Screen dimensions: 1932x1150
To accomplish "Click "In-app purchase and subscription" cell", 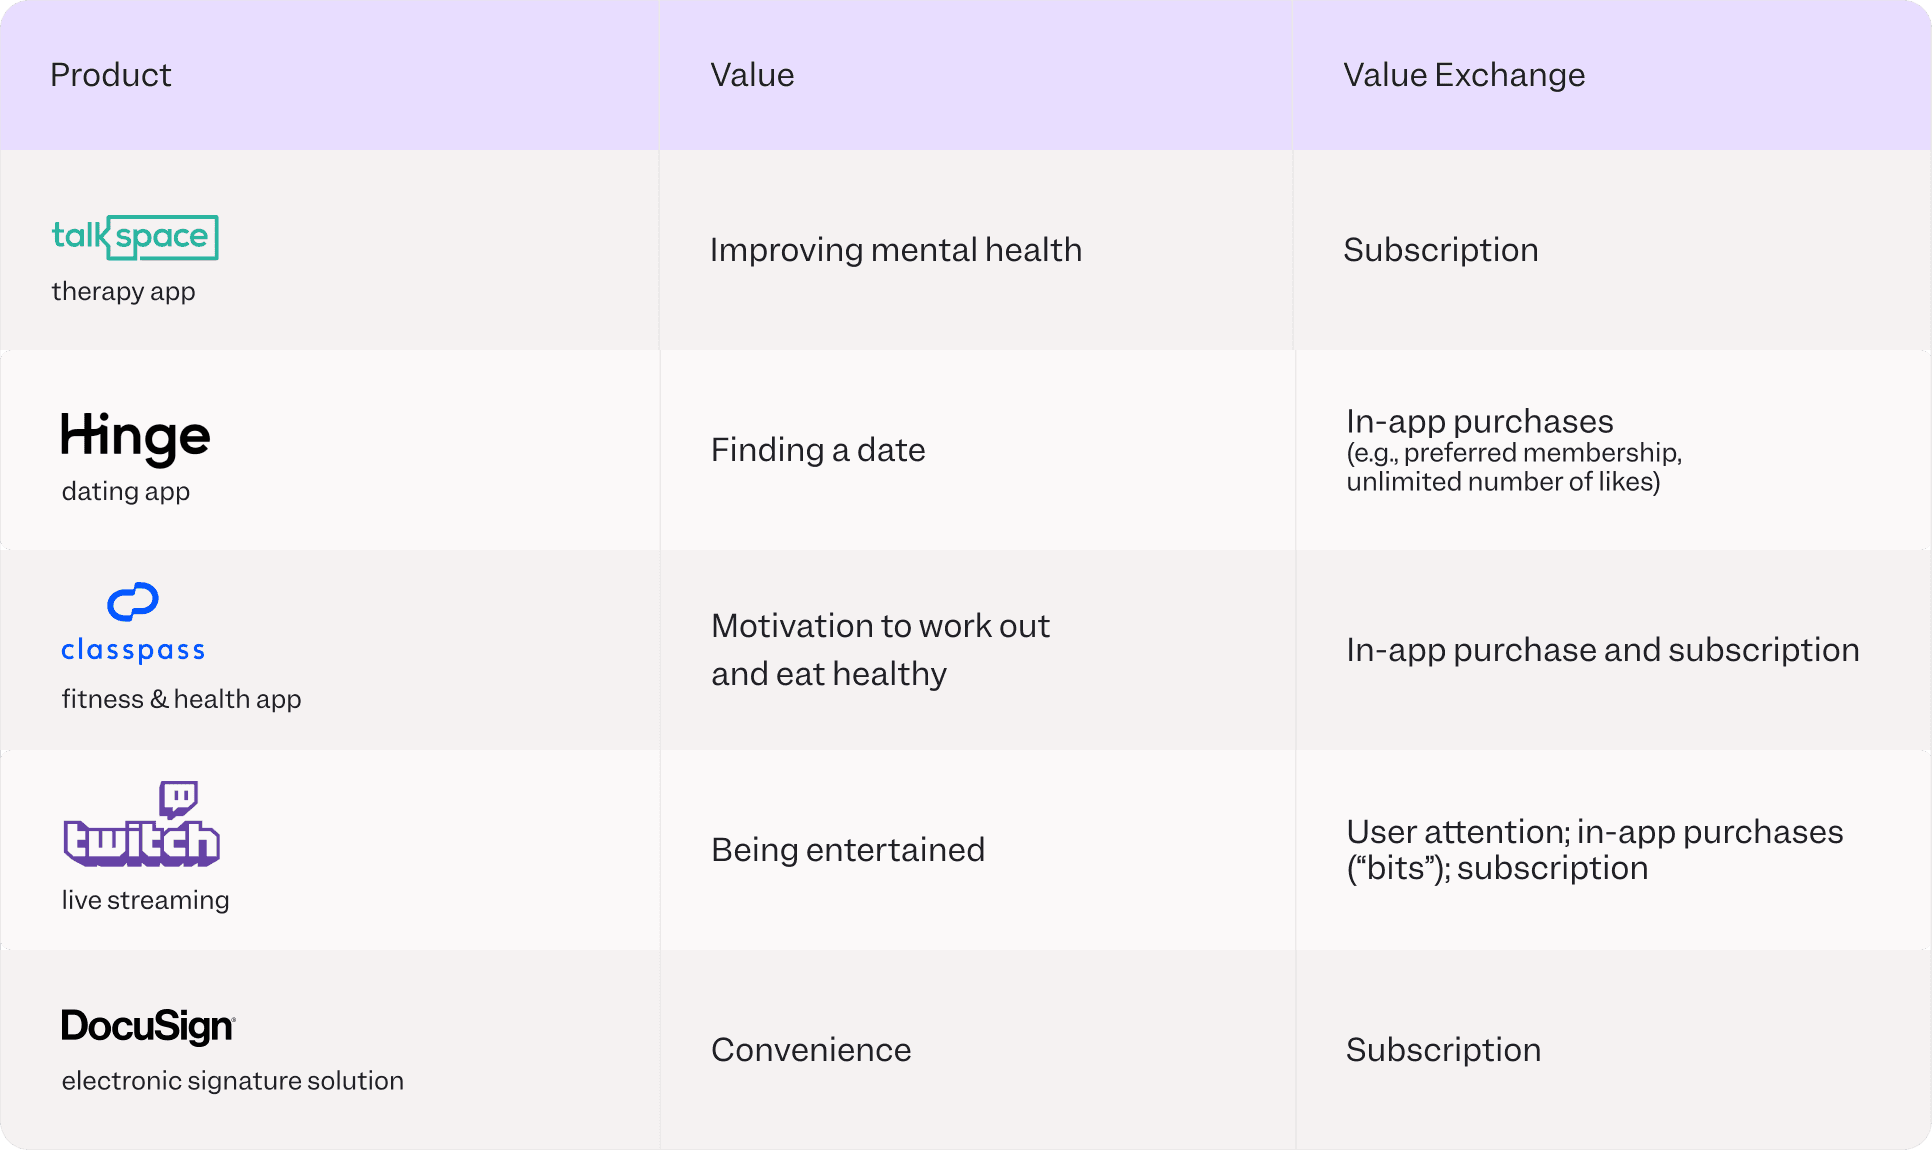I will 1602,650.
